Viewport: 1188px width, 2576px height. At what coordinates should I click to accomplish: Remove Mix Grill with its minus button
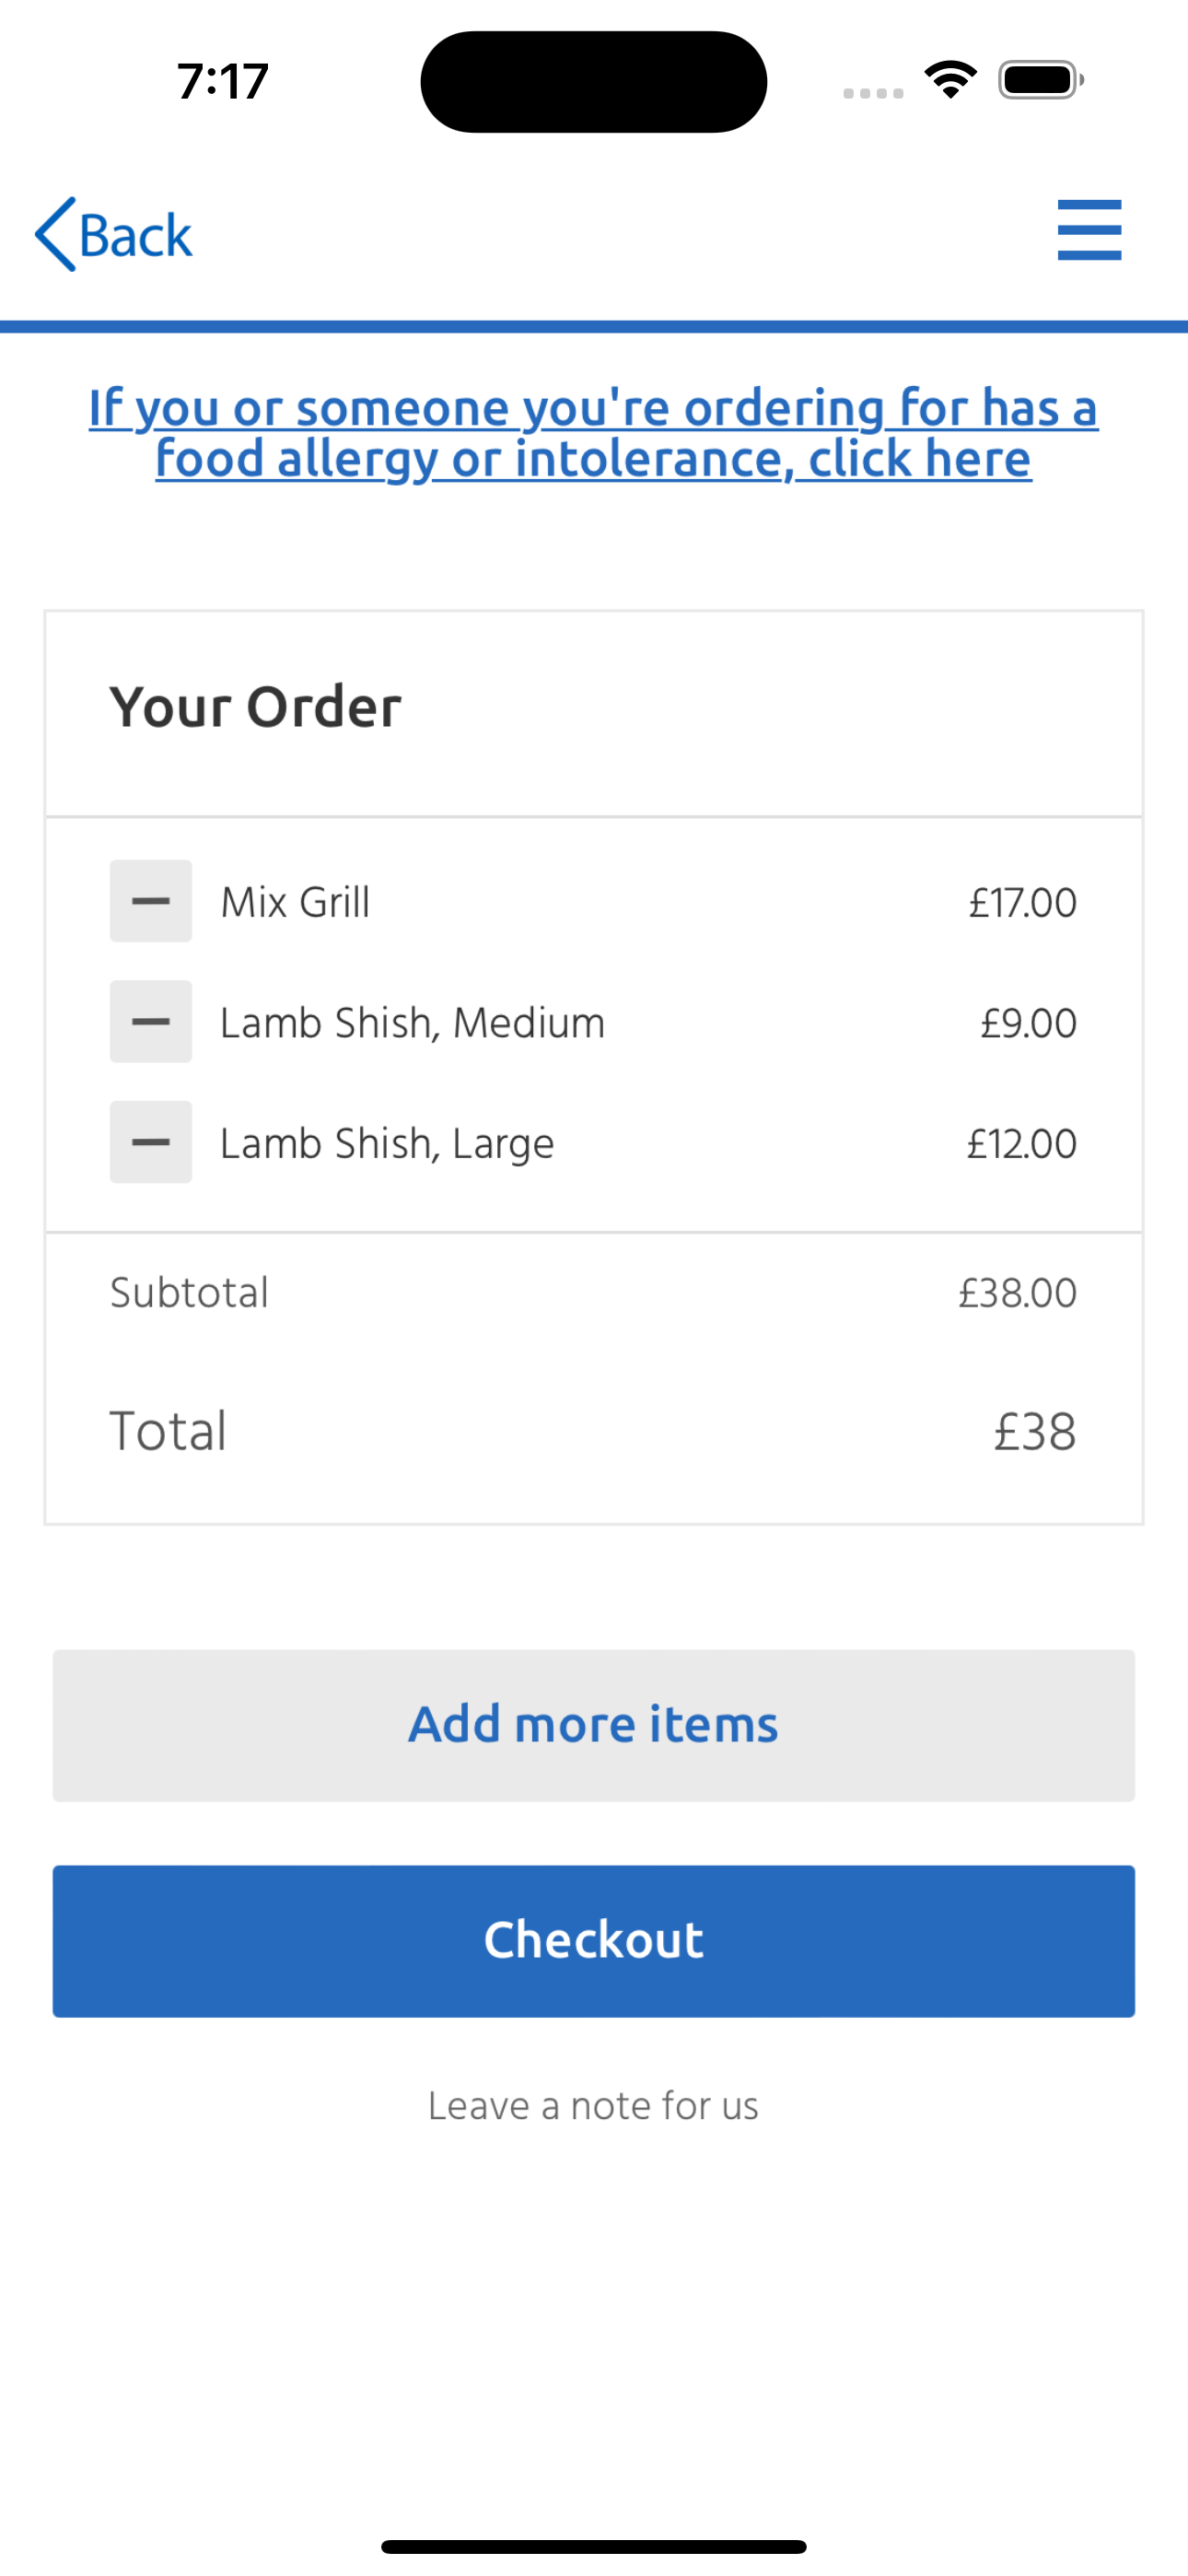click(151, 901)
